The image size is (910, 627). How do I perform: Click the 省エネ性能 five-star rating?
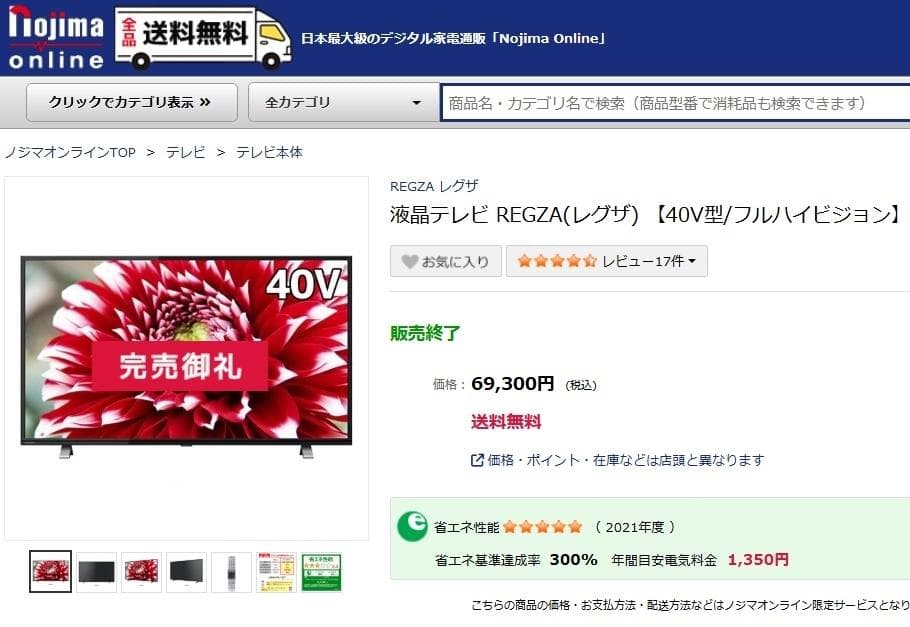coord(543,527)
